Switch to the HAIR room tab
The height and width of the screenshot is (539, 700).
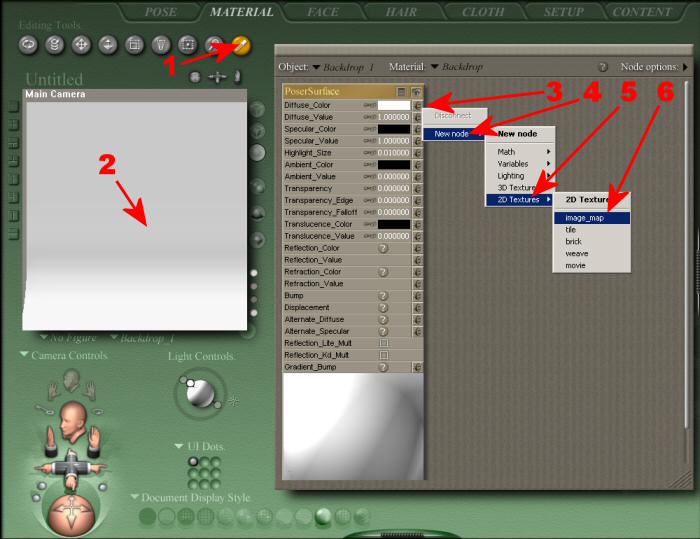click(401, 12)
